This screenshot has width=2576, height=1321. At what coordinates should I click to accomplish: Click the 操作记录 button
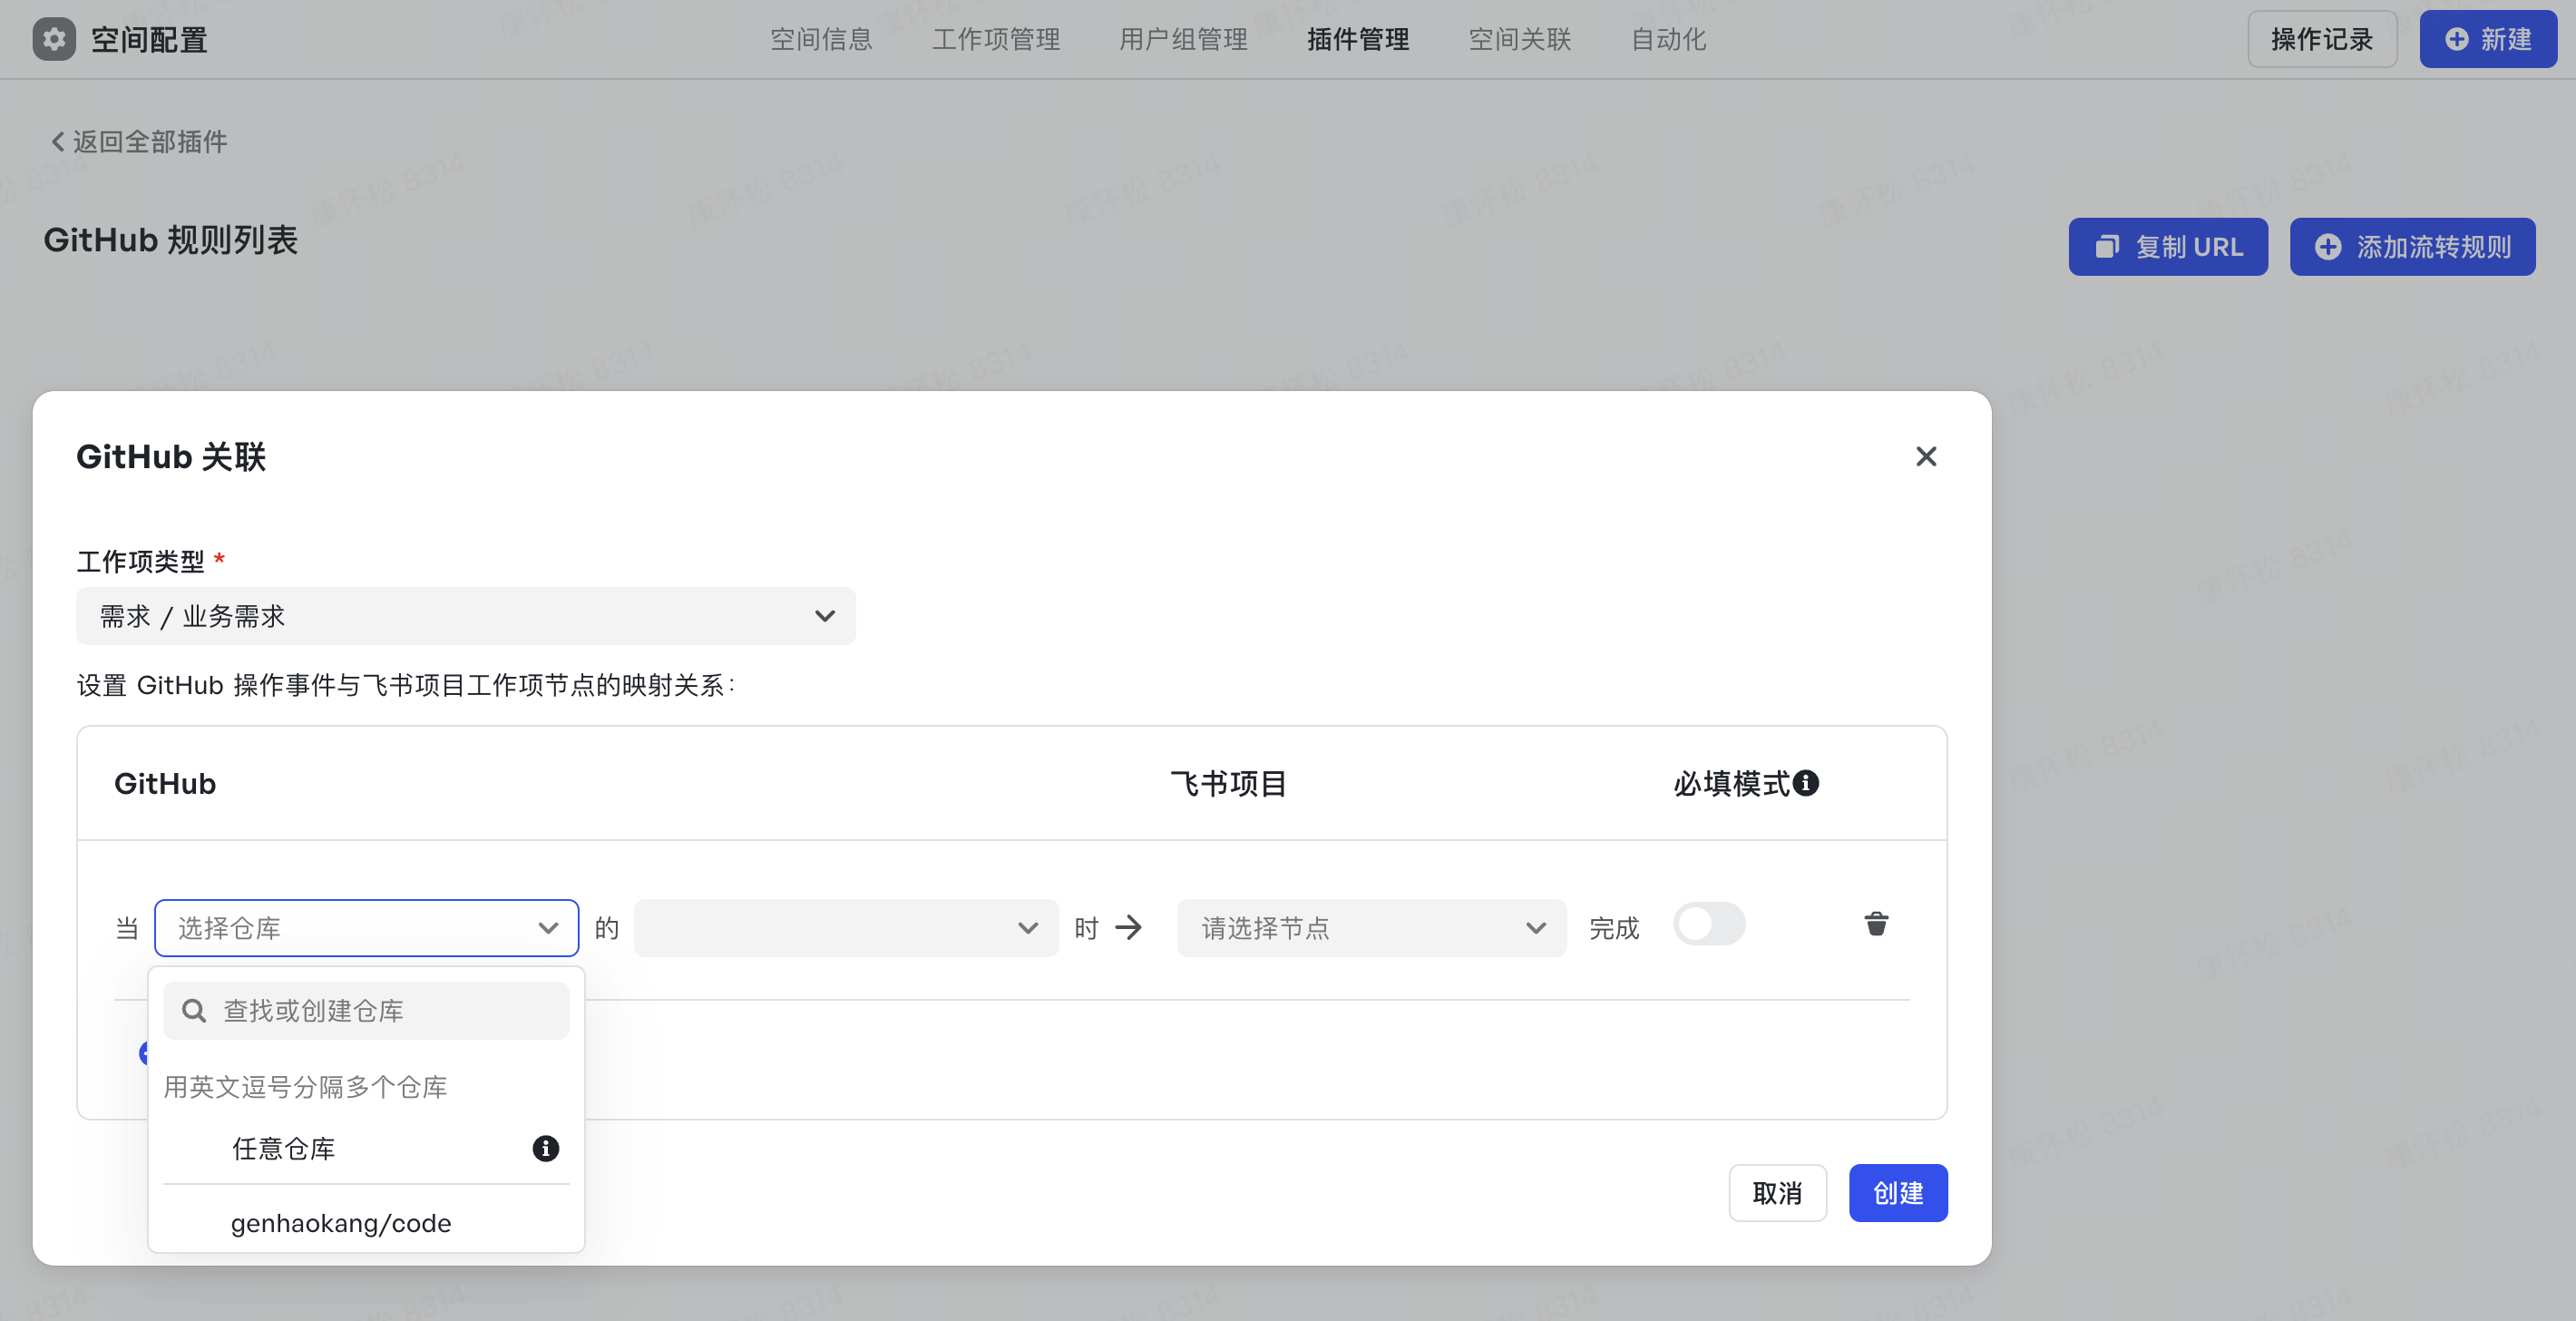pos(2322,39)
